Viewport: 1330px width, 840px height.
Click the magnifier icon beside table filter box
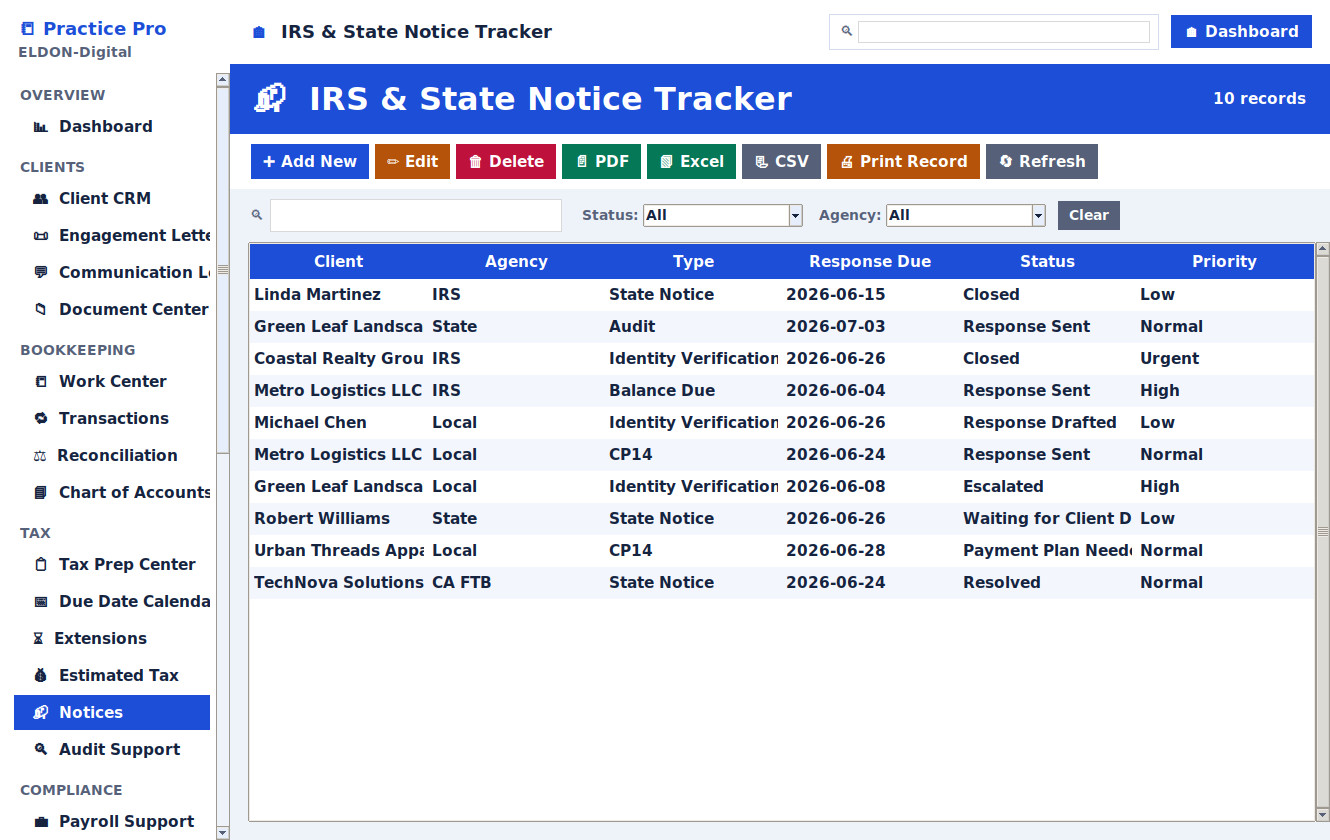(257, 215)
